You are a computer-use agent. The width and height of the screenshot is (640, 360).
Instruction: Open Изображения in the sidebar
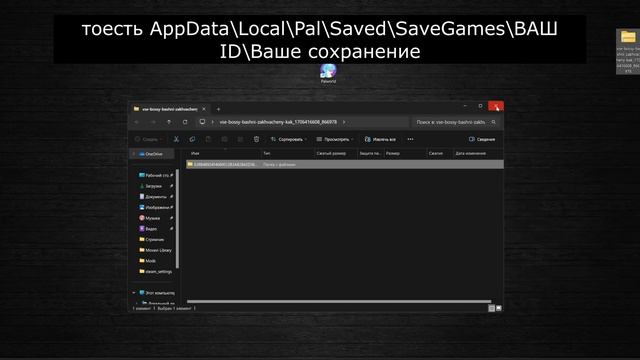156,207
